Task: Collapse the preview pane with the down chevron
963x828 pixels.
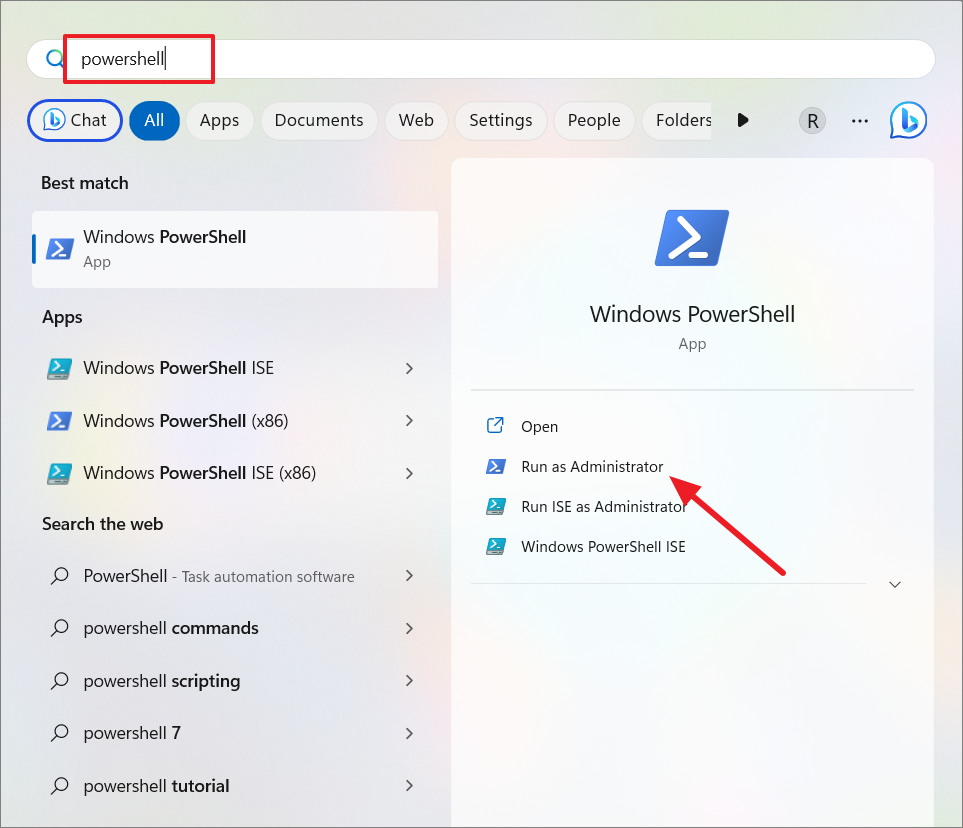Action: (x=894, y=584)
